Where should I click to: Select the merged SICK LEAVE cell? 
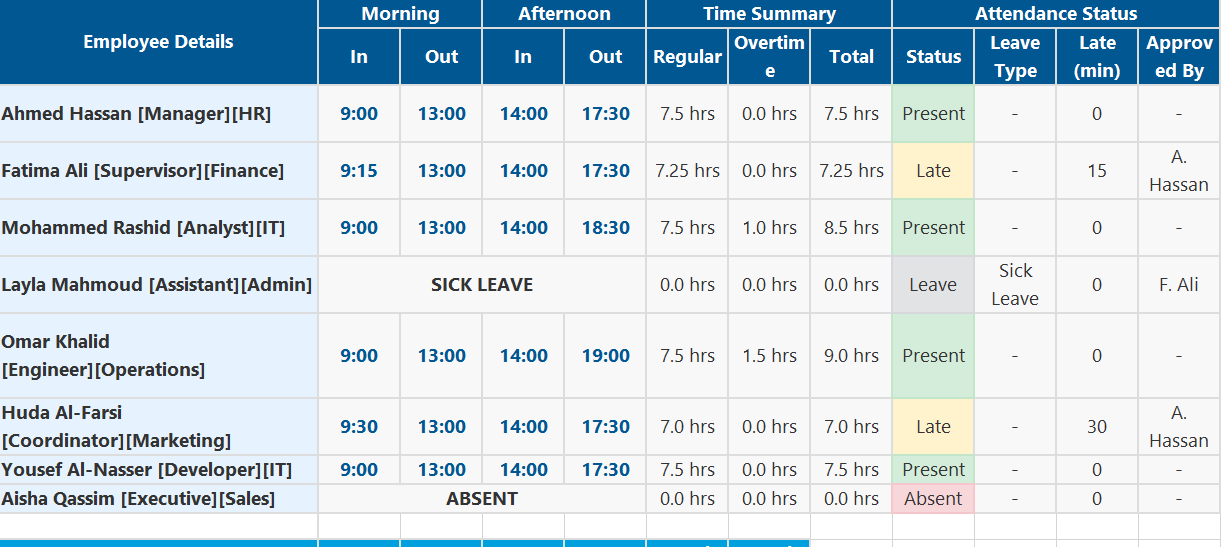(x=482, y=285)
